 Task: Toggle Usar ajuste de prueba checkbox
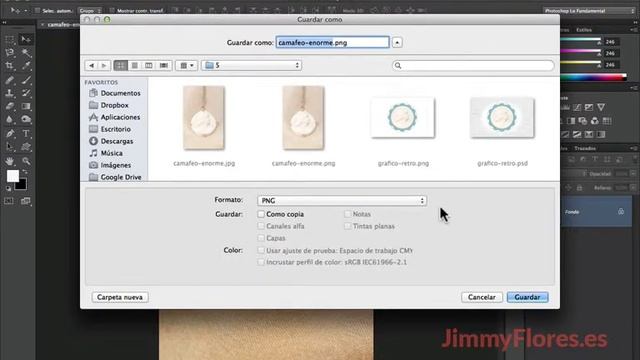(x=261, y=250)
